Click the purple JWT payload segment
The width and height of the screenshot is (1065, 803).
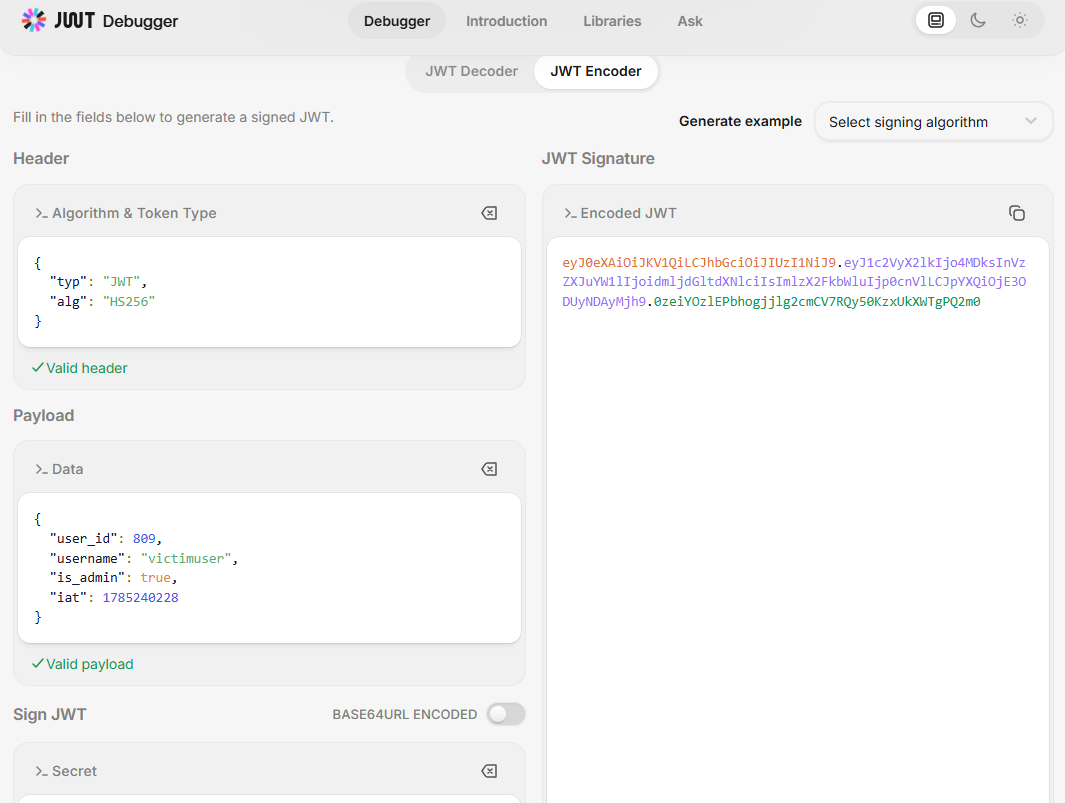pos(794,282)
